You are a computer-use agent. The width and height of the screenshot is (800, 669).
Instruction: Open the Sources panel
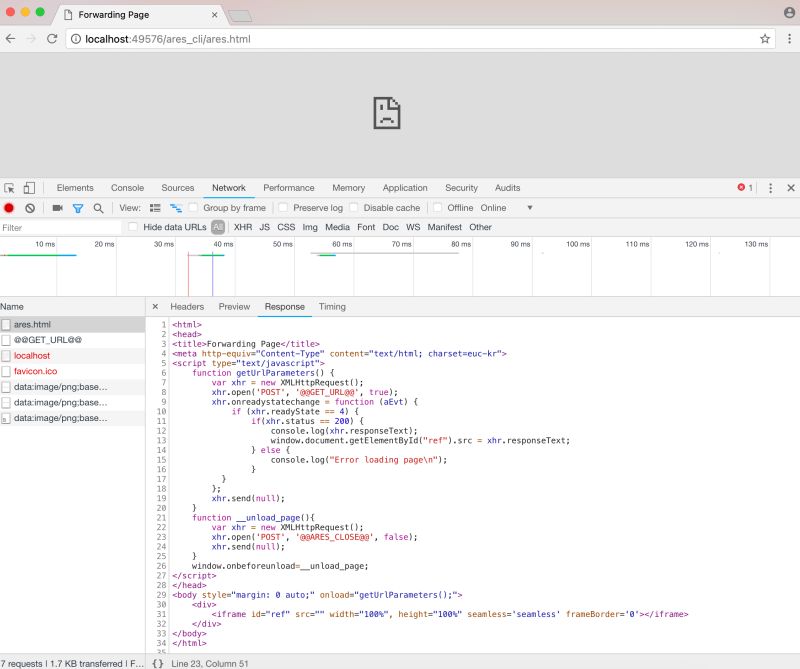(178, 188)
